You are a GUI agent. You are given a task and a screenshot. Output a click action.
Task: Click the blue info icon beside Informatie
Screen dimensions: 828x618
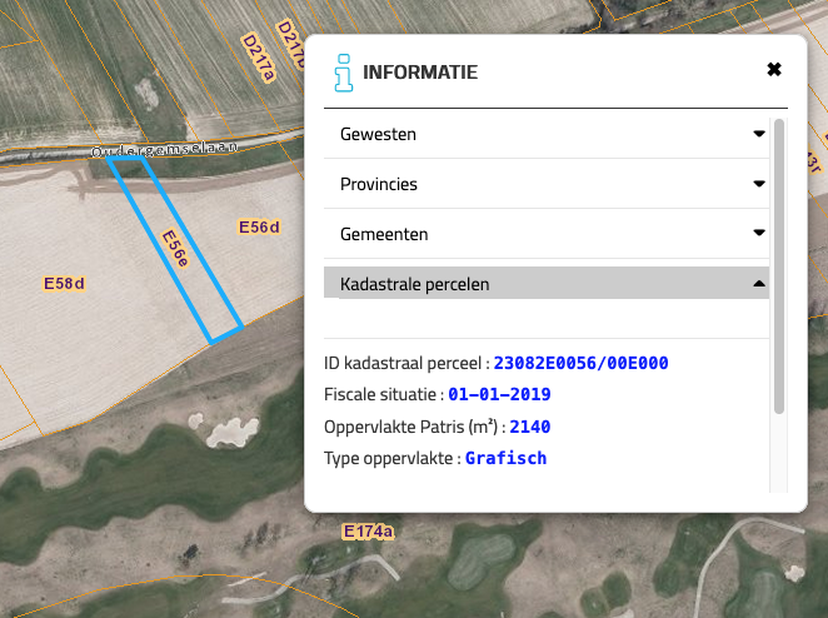point(343,73)
